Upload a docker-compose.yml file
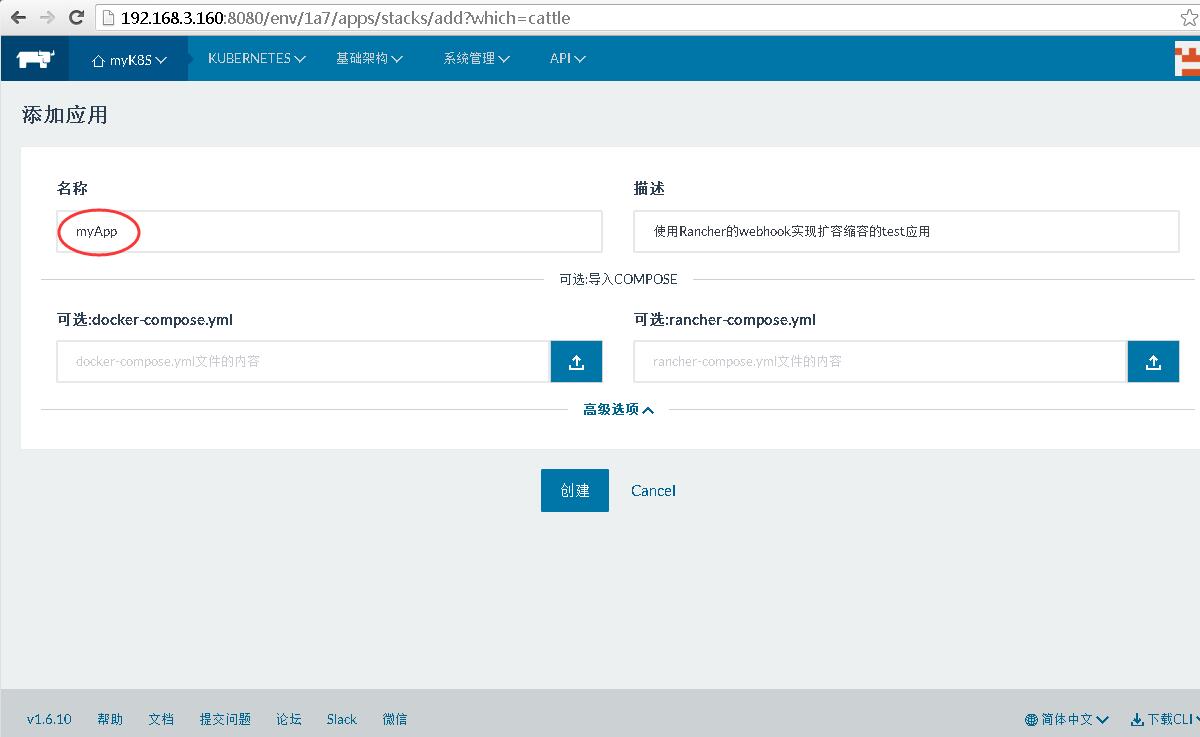The width and height of the screenshot is (1200, 737). coord(576,361)
